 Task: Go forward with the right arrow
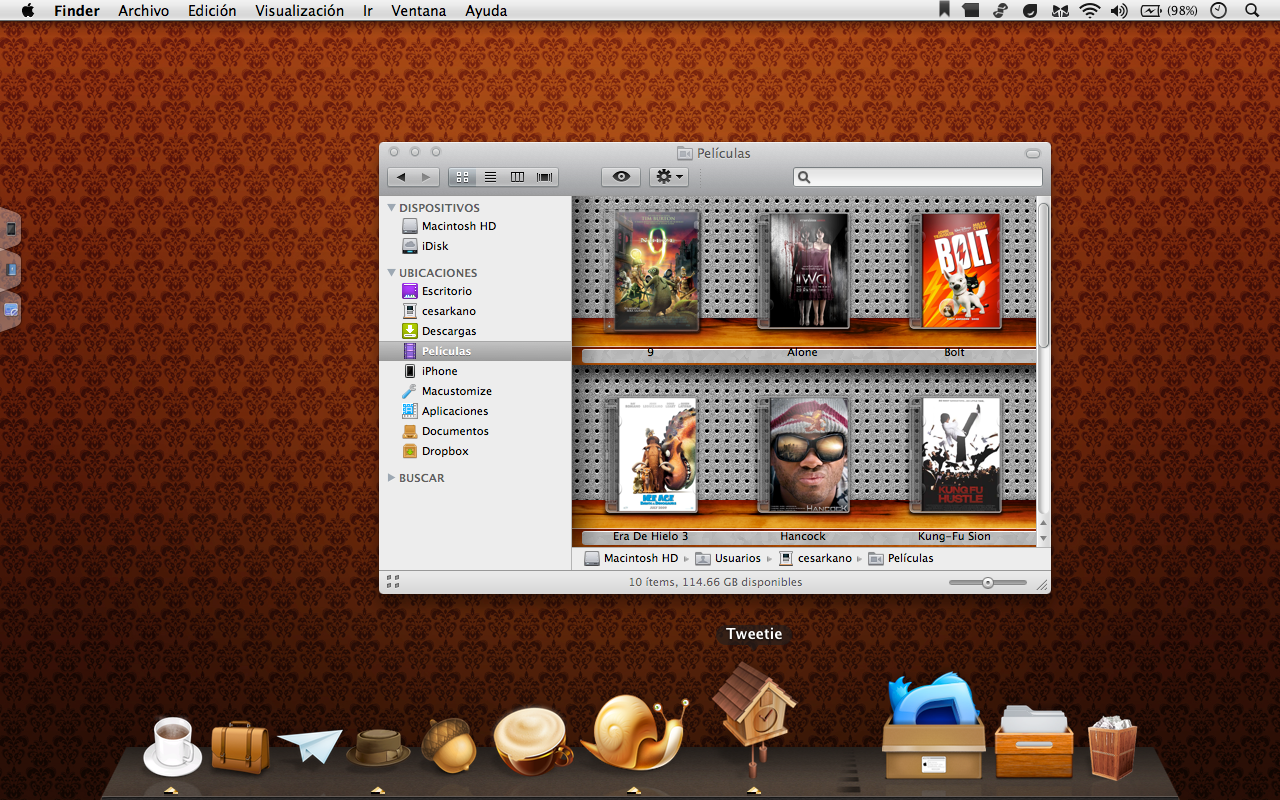click(x=427, y=177)
